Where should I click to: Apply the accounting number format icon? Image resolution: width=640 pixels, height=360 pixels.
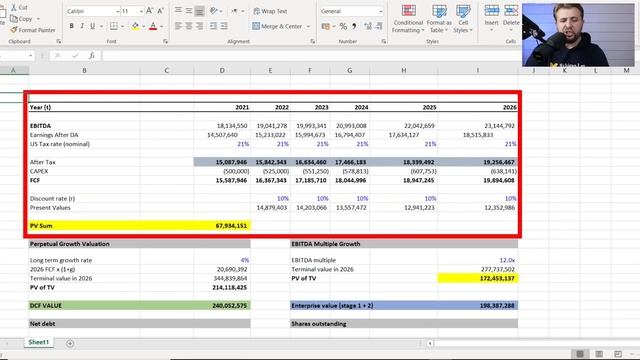point(325,26)
